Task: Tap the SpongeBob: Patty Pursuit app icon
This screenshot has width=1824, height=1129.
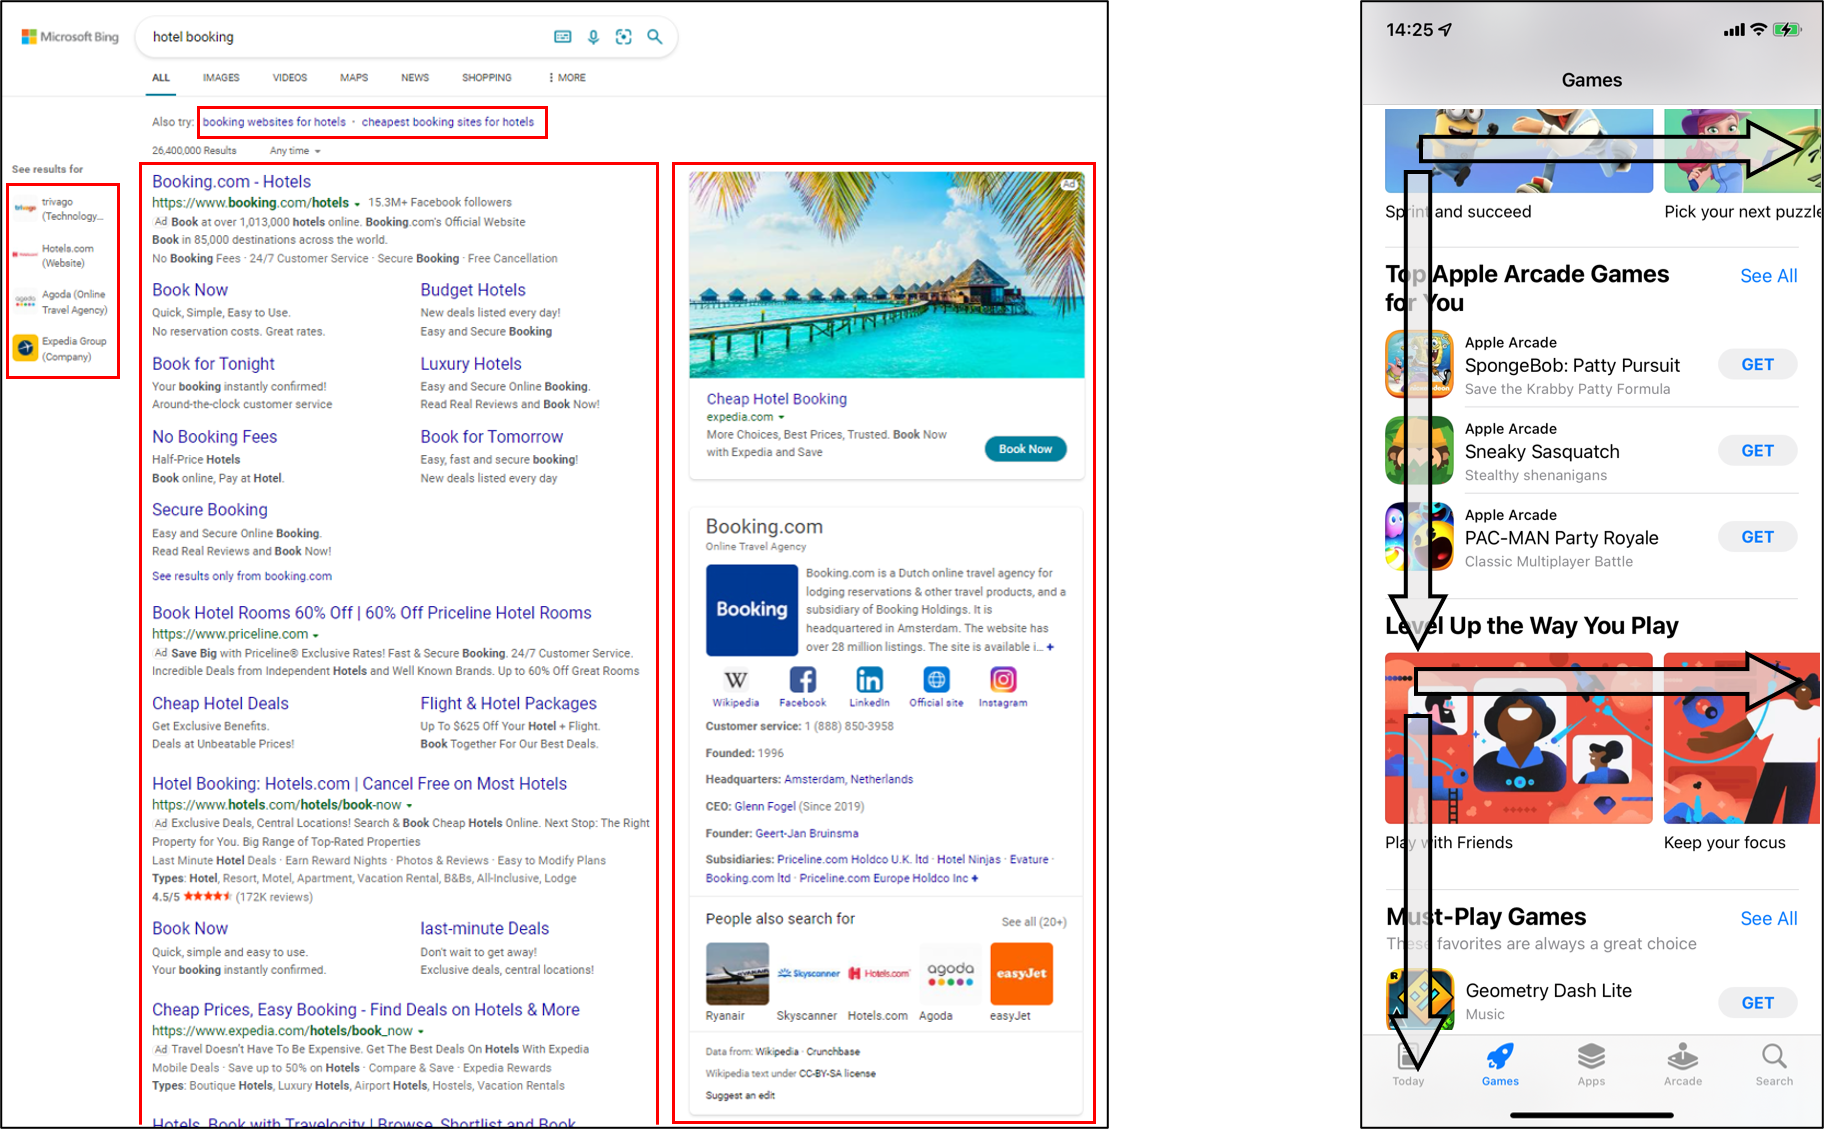Action: click(1419, 365)
